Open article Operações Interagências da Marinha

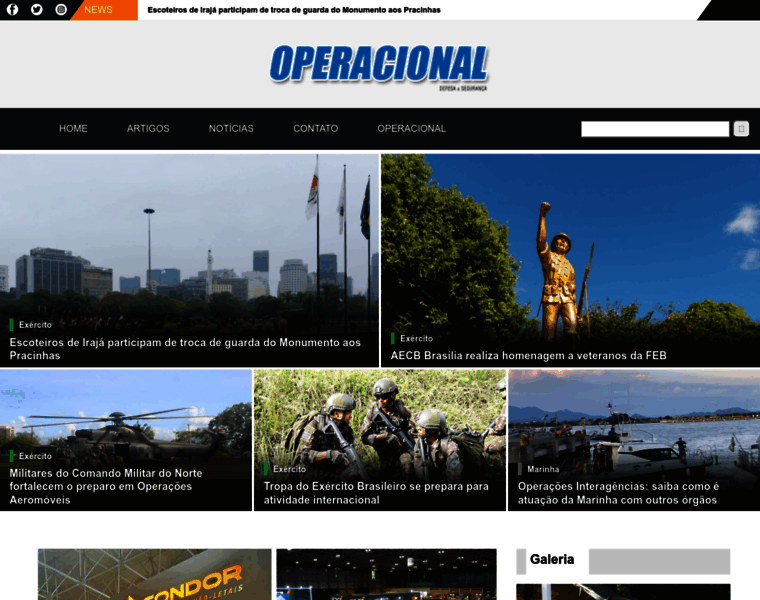click(x=618, y=493)
